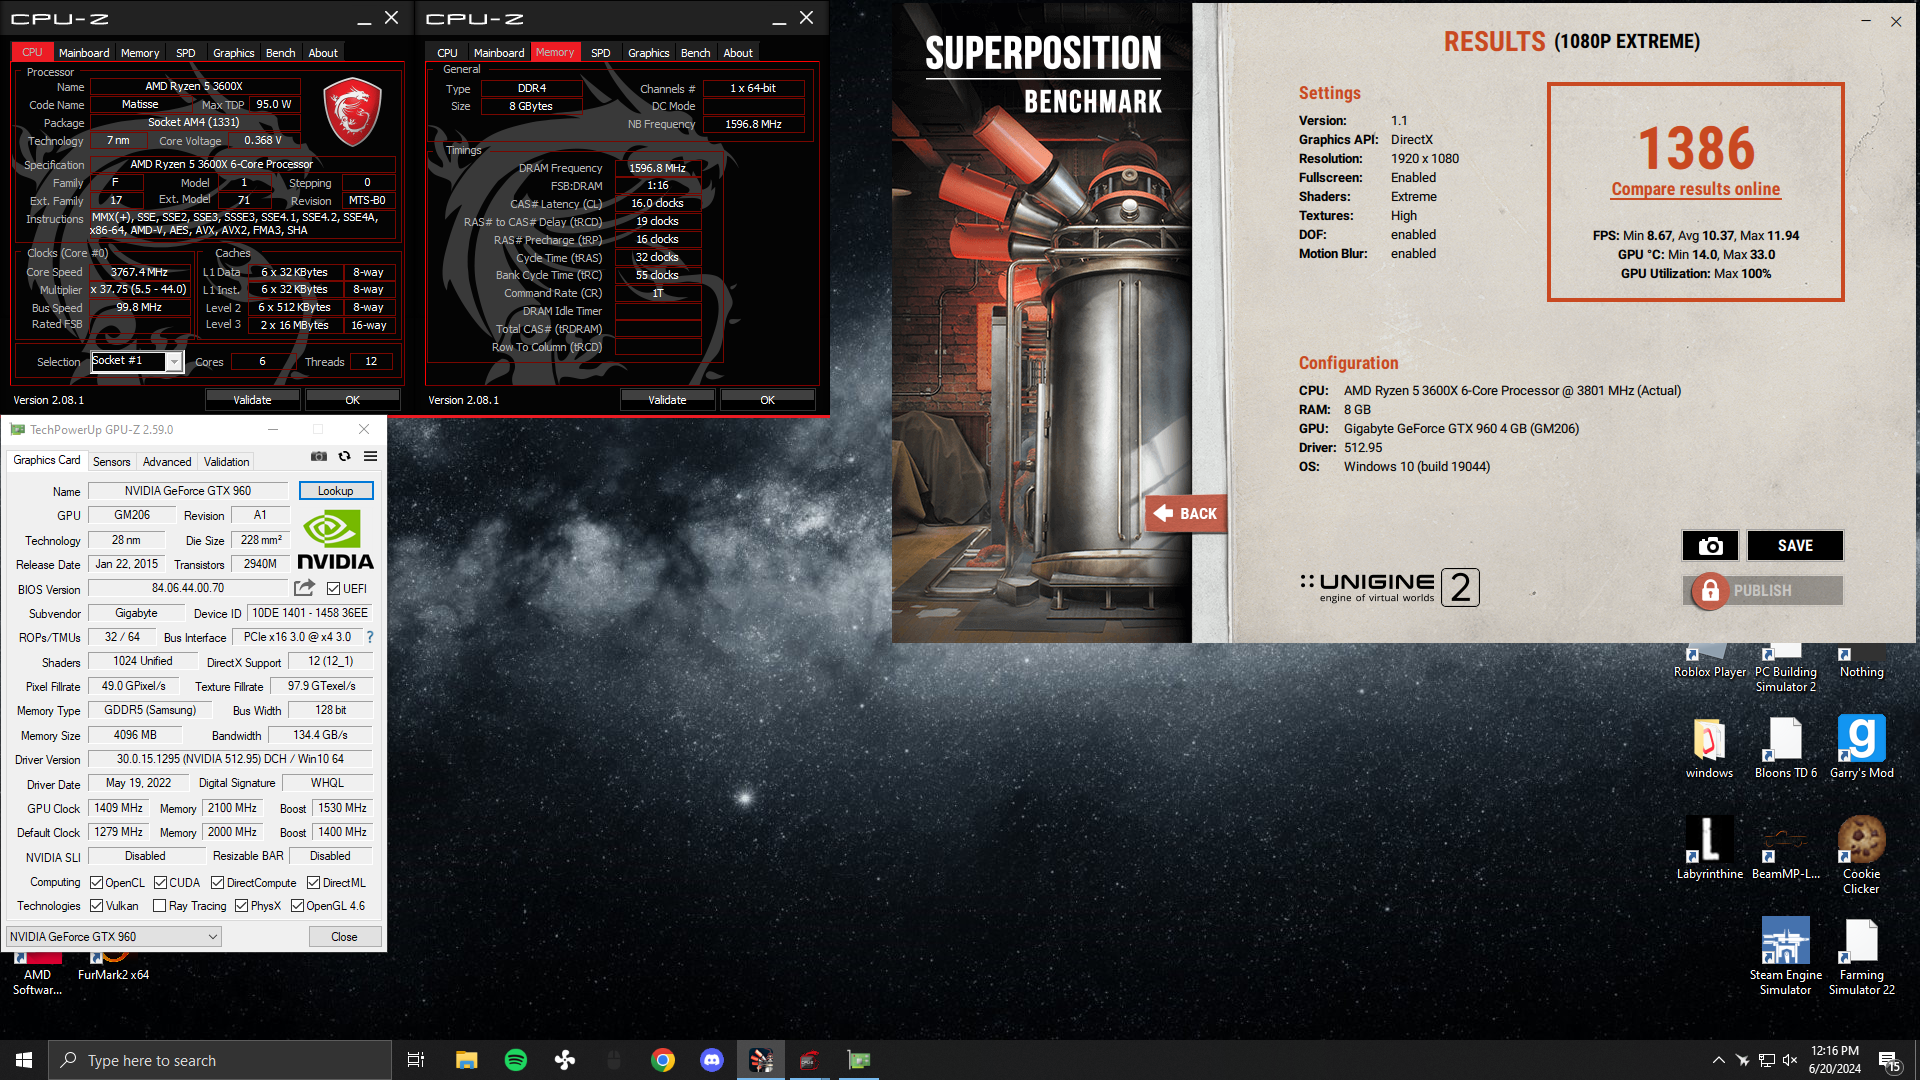Toggle the PhysX checkbox
This screenshot has width=1920, height=1080.
coord(241,906)
